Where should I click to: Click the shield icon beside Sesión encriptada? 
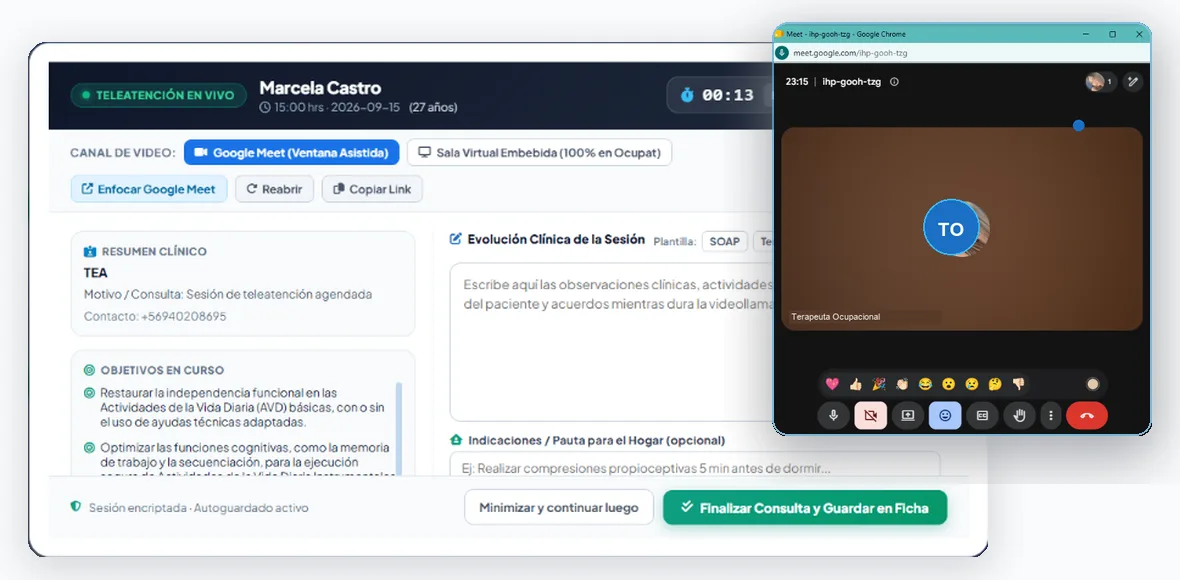click(x=75, y=507)
